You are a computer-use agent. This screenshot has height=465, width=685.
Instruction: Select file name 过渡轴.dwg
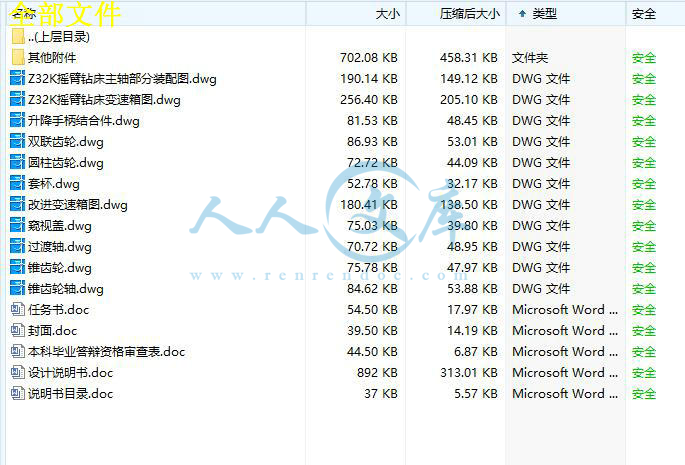60,246
